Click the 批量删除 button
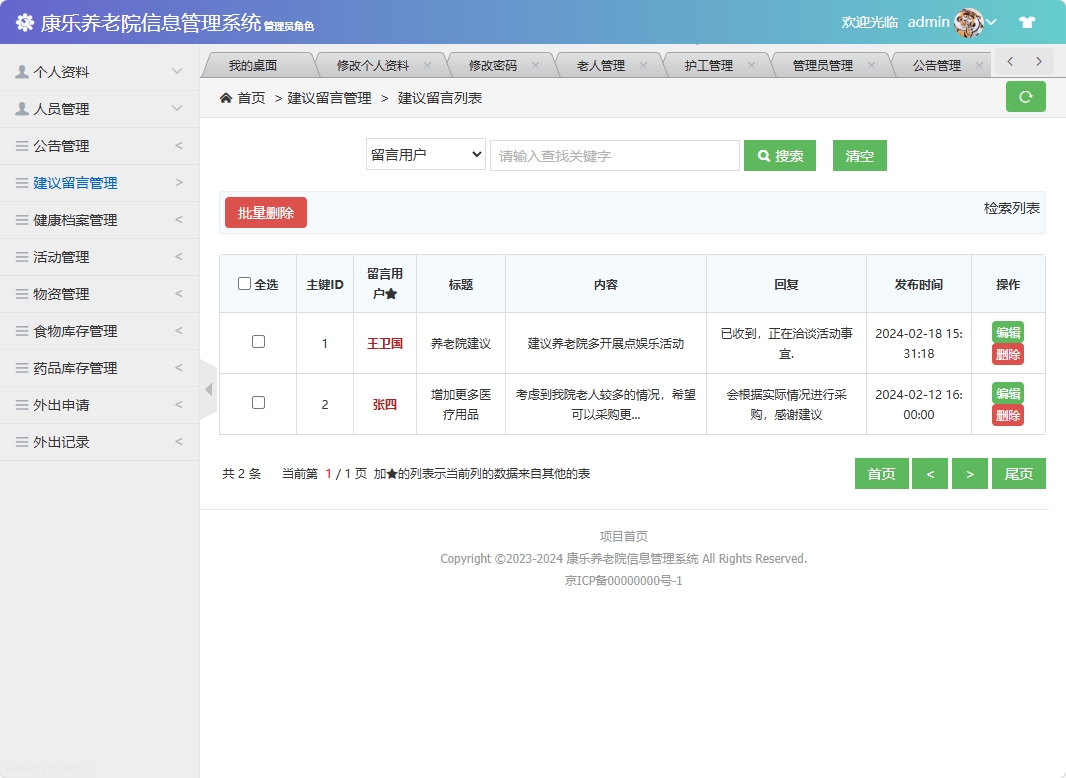Screen dimensions: 1066x778 265,212
